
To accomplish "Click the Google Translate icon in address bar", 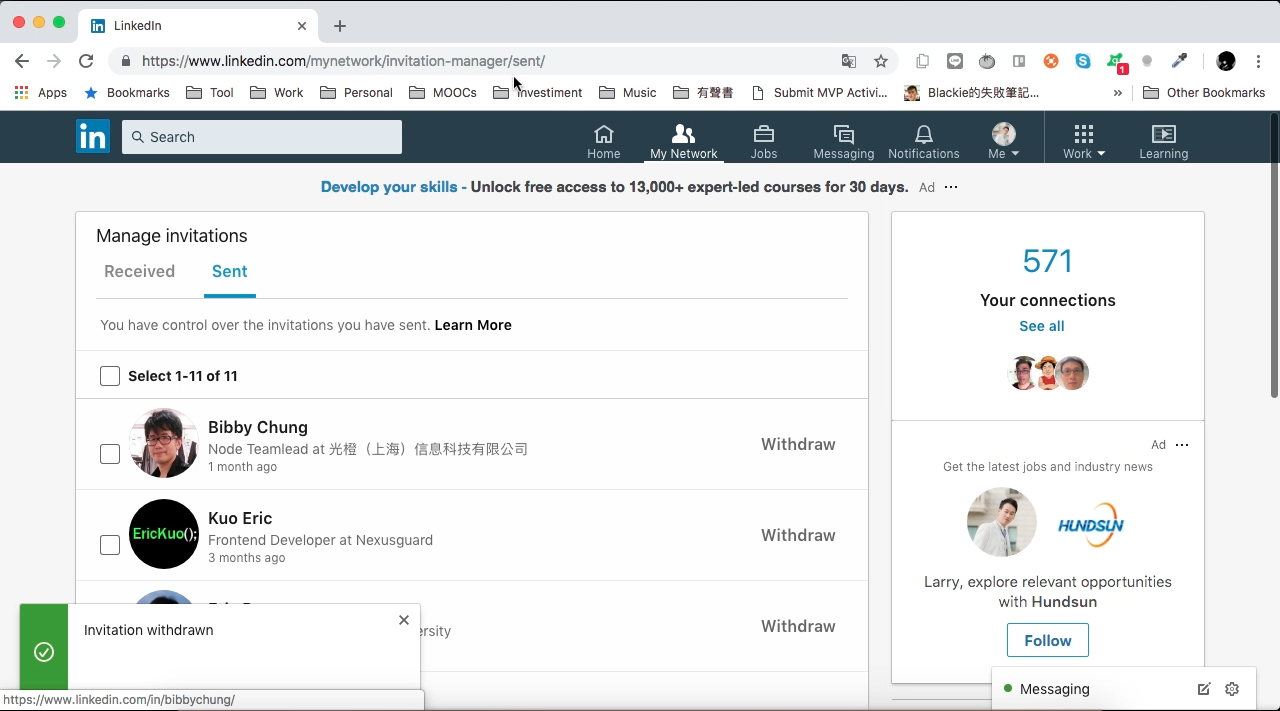I will (849, 61).
